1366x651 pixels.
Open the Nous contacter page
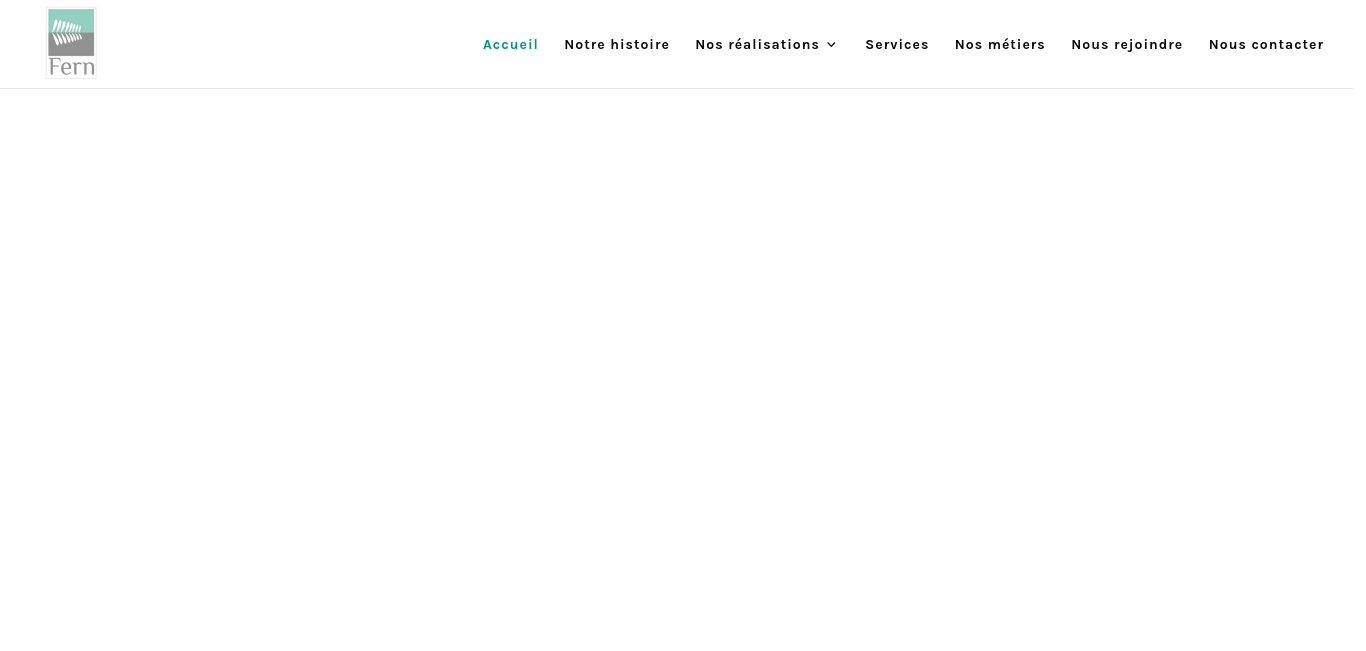(x=1265, y=45)
